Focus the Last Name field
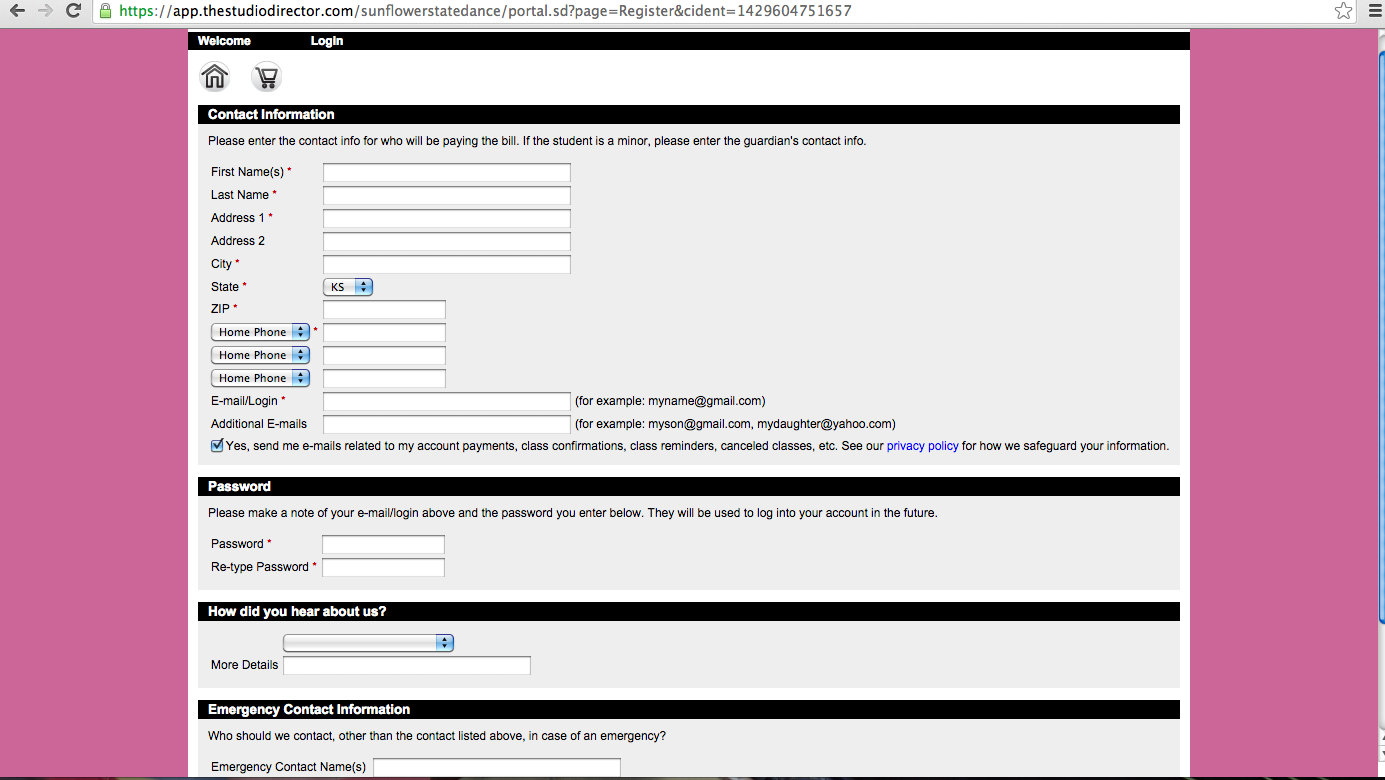Screen dimensions: 1385x780 (447, 195)
